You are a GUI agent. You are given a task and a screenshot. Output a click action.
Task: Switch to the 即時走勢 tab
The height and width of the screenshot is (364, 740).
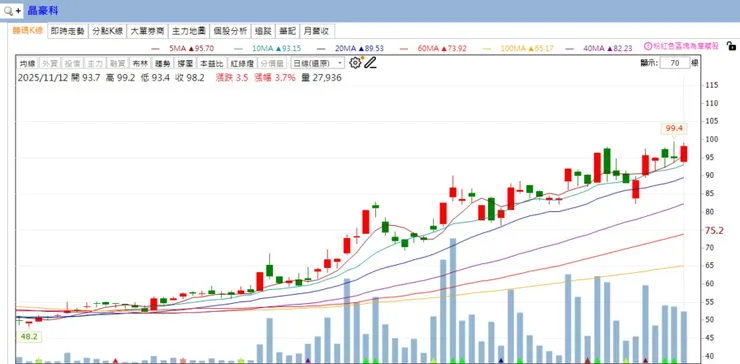(67, 32)
